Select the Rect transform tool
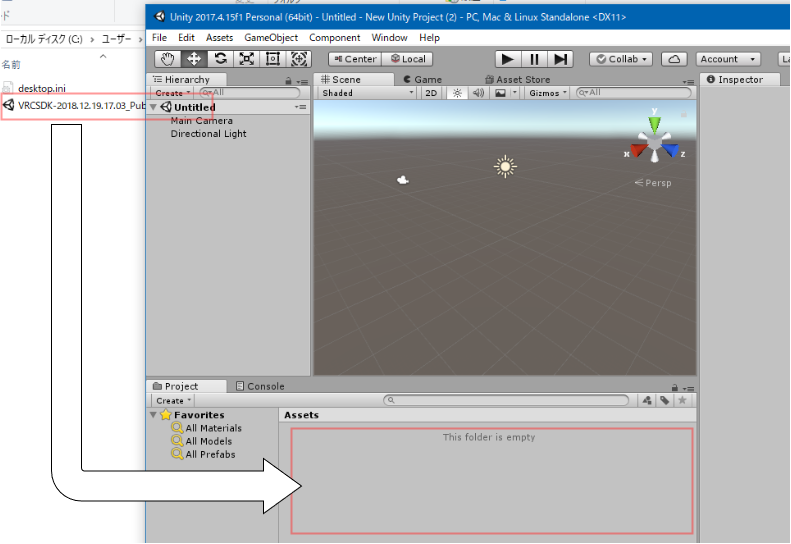Image resolution: width=791 pixels, height=544 pixels. 273,59
